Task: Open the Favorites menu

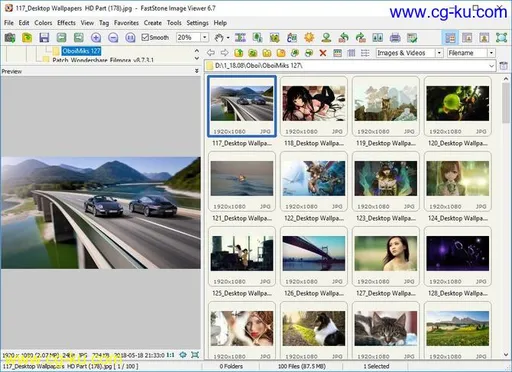Action: click(x=126, y=23)
